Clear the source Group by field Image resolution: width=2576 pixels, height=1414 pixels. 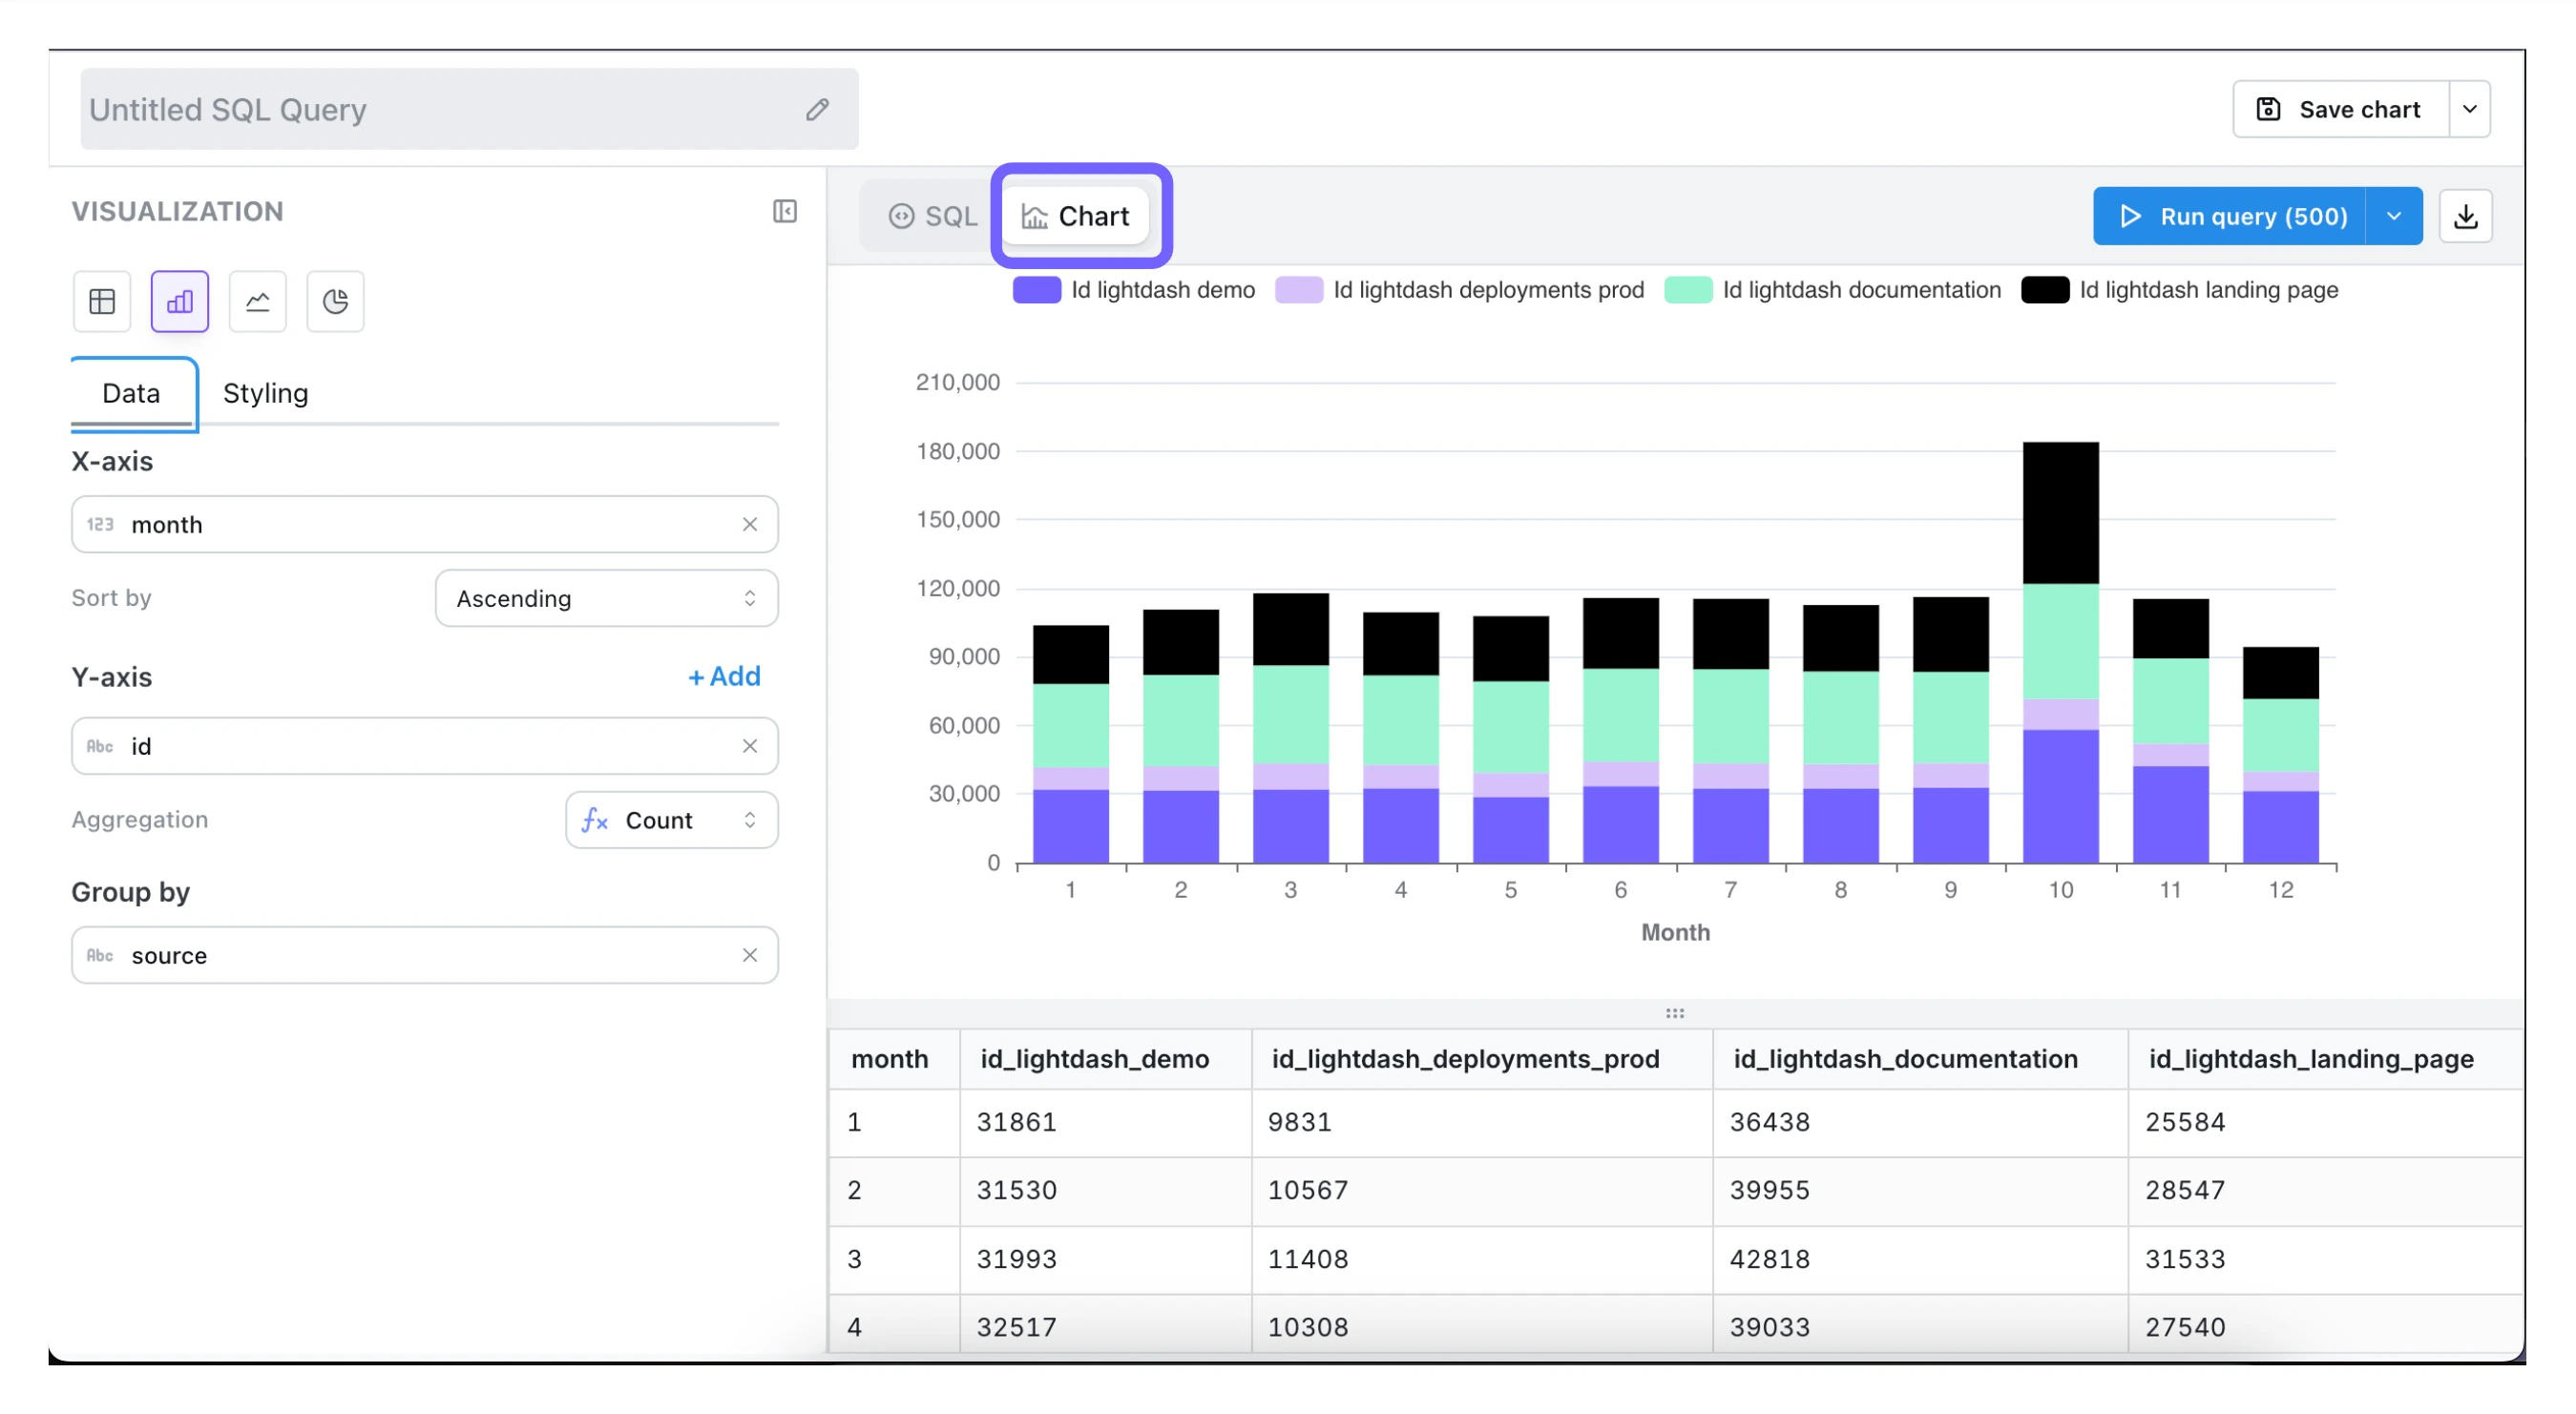(x=749, y=955)
